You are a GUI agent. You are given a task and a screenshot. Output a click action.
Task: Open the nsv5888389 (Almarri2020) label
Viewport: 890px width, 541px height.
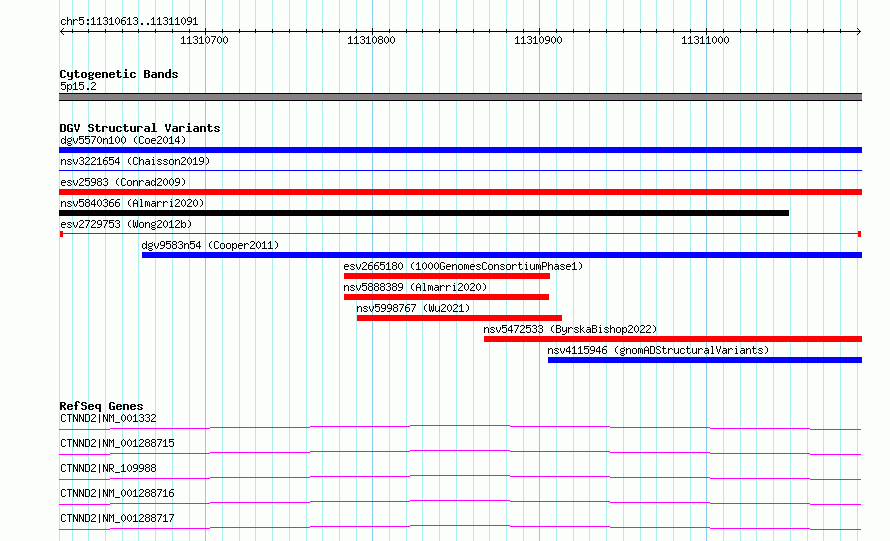tap(415, 287)
